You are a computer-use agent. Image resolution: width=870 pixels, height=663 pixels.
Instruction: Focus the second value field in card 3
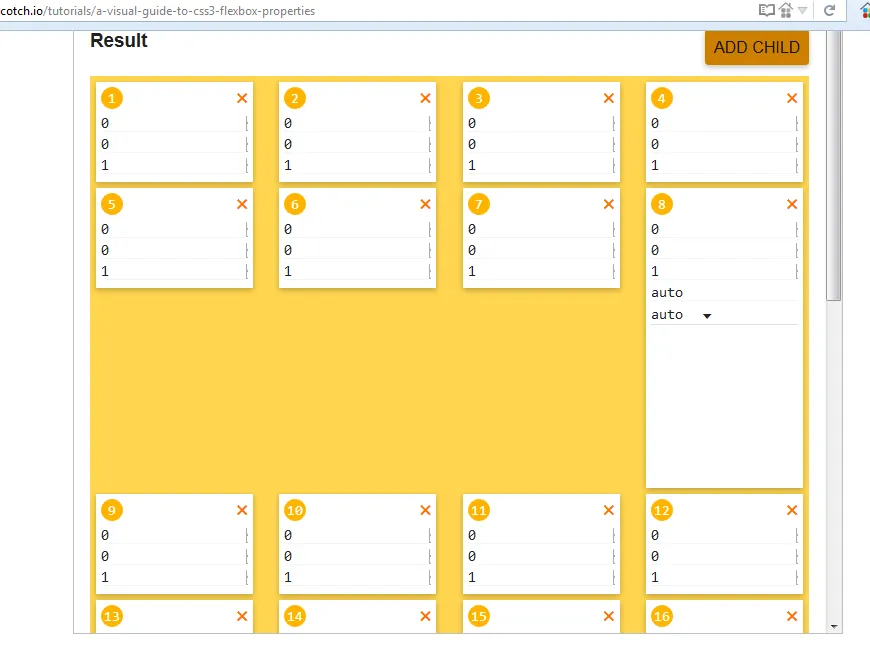541,144
